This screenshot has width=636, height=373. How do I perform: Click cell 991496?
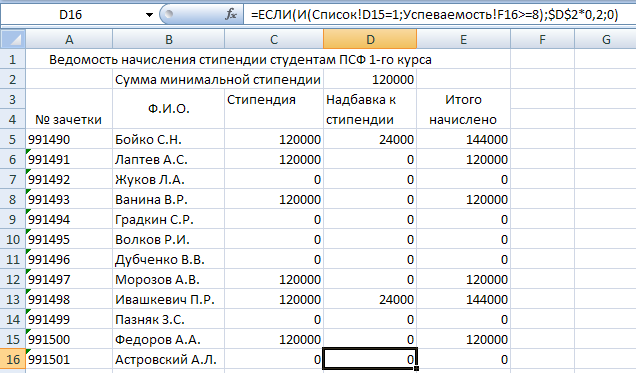(69, 259)
